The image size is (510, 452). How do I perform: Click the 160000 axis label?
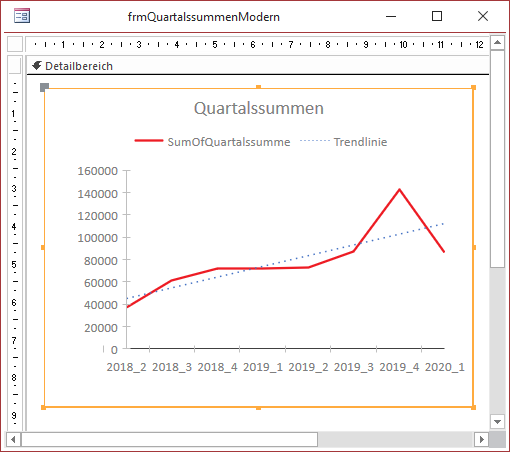(x=98, y=171)
